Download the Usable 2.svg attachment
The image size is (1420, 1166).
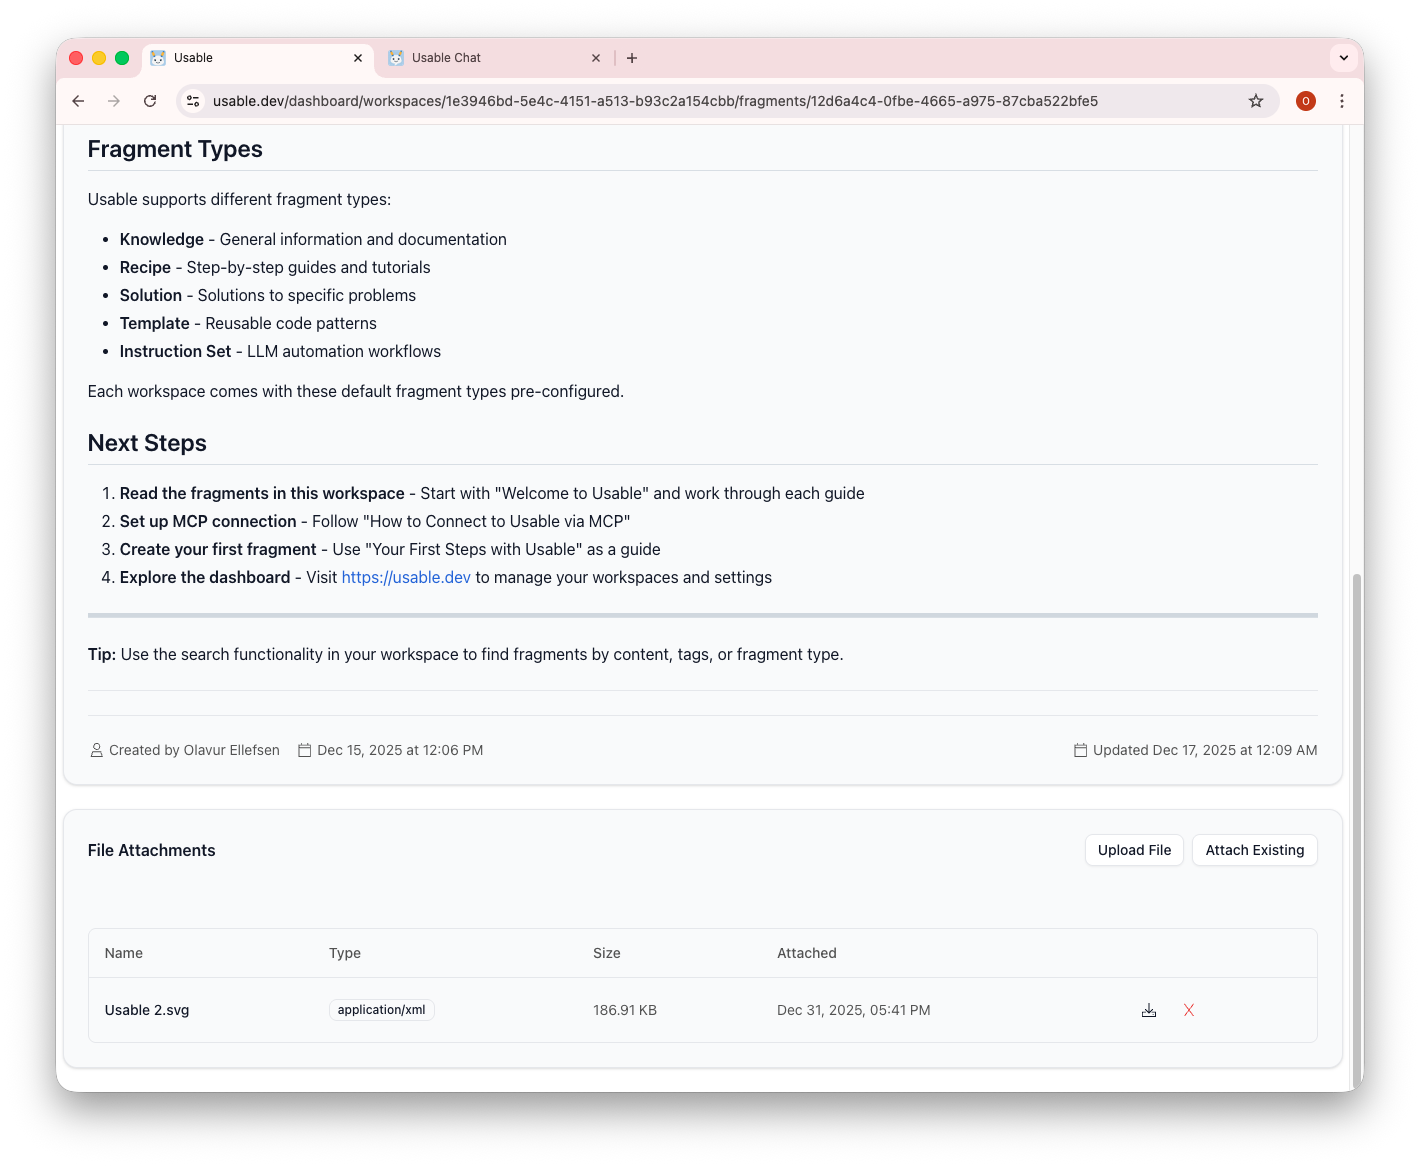click(1149, 1010)
